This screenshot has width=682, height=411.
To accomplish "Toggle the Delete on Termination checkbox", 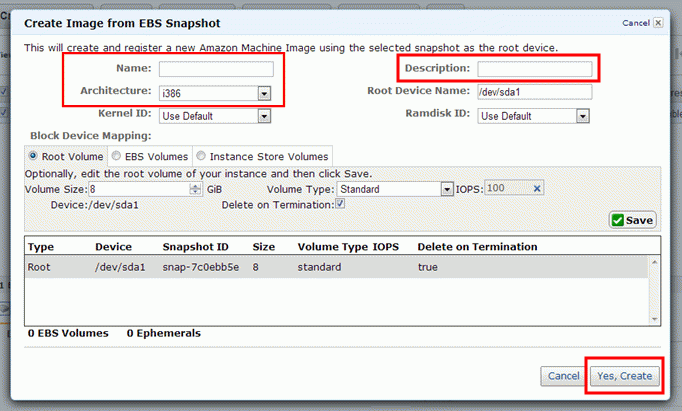I will (x=340, y=204).
